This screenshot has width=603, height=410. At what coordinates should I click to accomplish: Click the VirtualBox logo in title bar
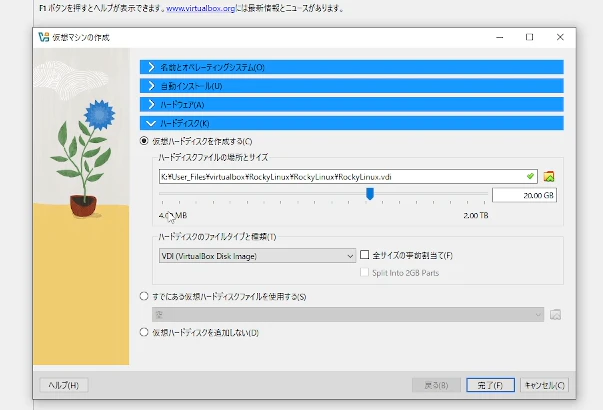(x=43, y=37)
